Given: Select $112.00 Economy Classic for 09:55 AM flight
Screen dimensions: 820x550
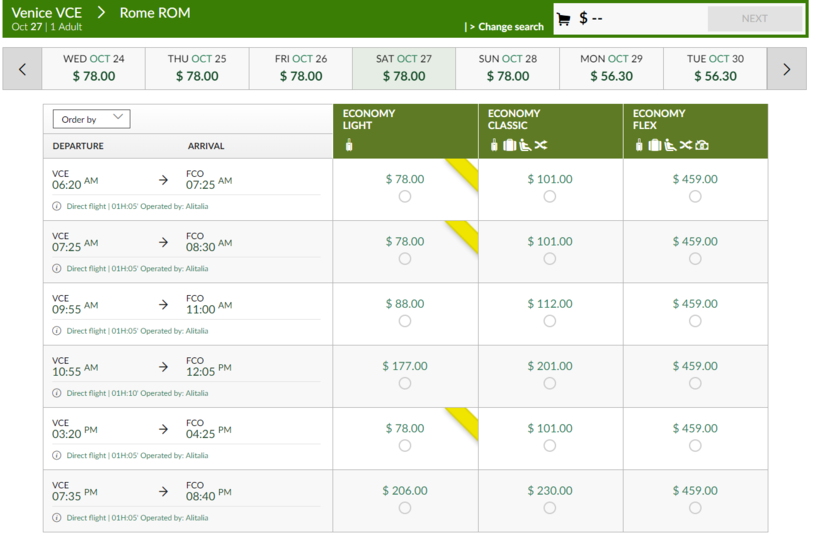Looking at the screenshot, I should [550, 321].
